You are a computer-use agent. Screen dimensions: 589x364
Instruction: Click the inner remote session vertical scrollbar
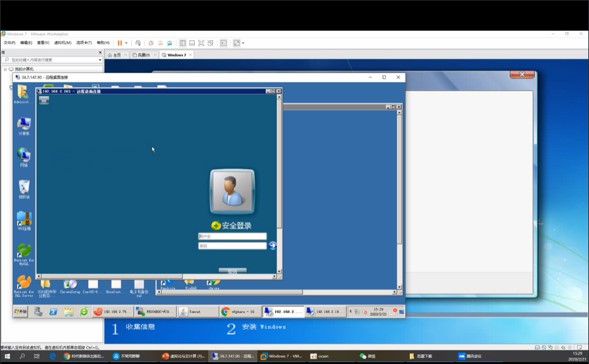tap(279, 184)
